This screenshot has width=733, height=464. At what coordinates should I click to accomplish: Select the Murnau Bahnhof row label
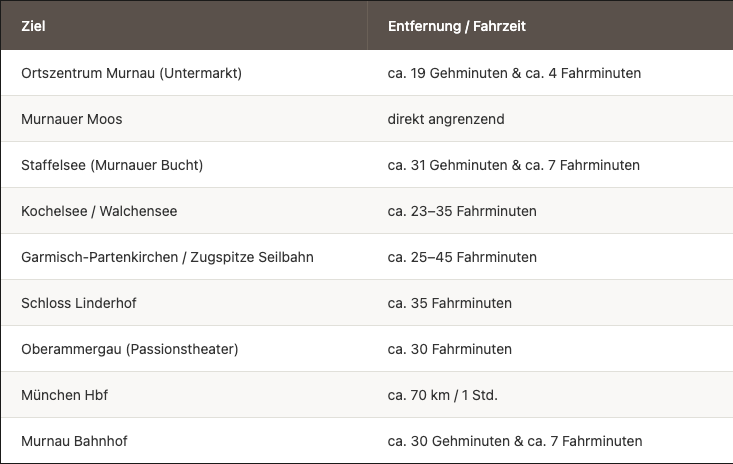point(74,441)
